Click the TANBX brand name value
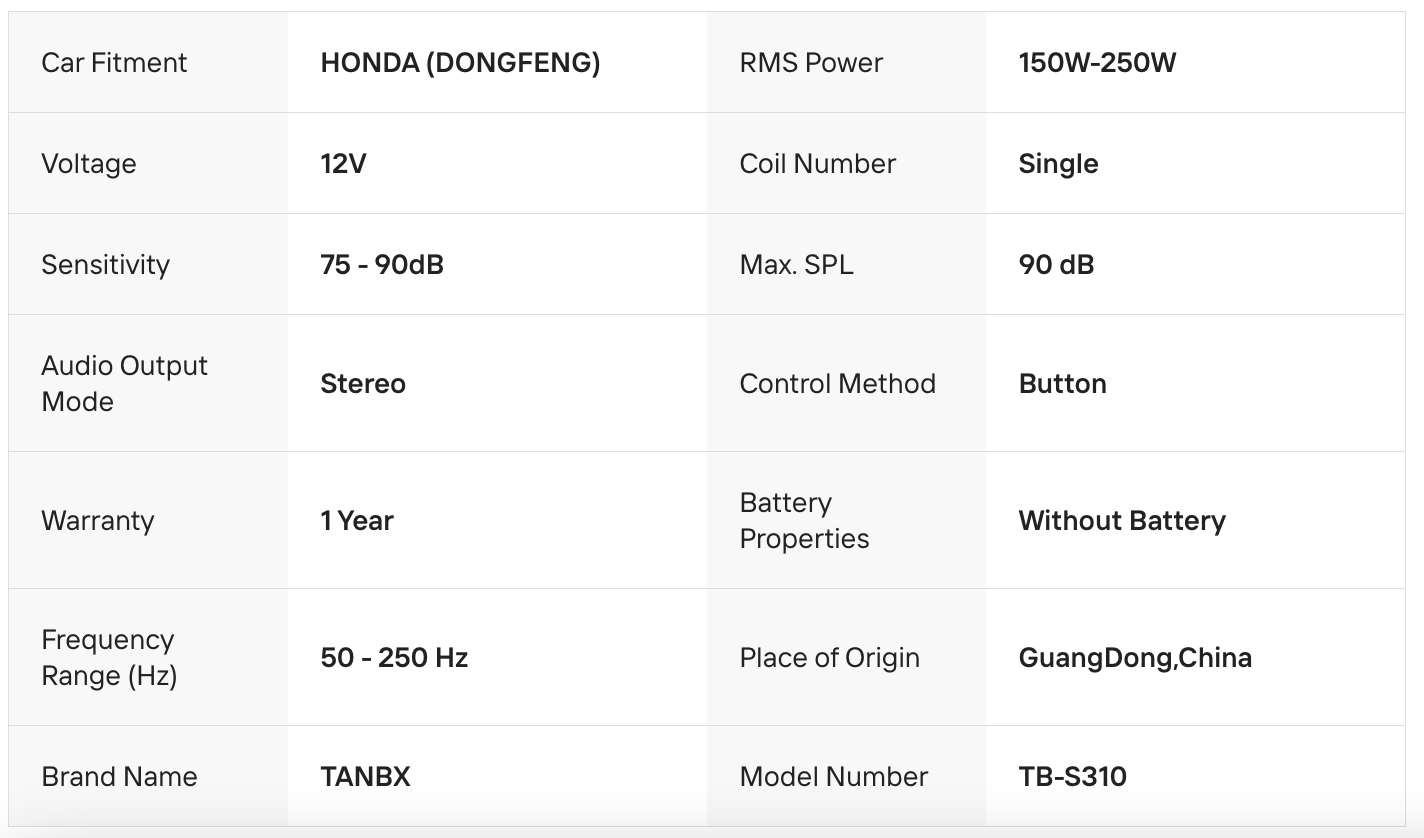The height and width of the screenshot is (838, 1424). [365, 777]
